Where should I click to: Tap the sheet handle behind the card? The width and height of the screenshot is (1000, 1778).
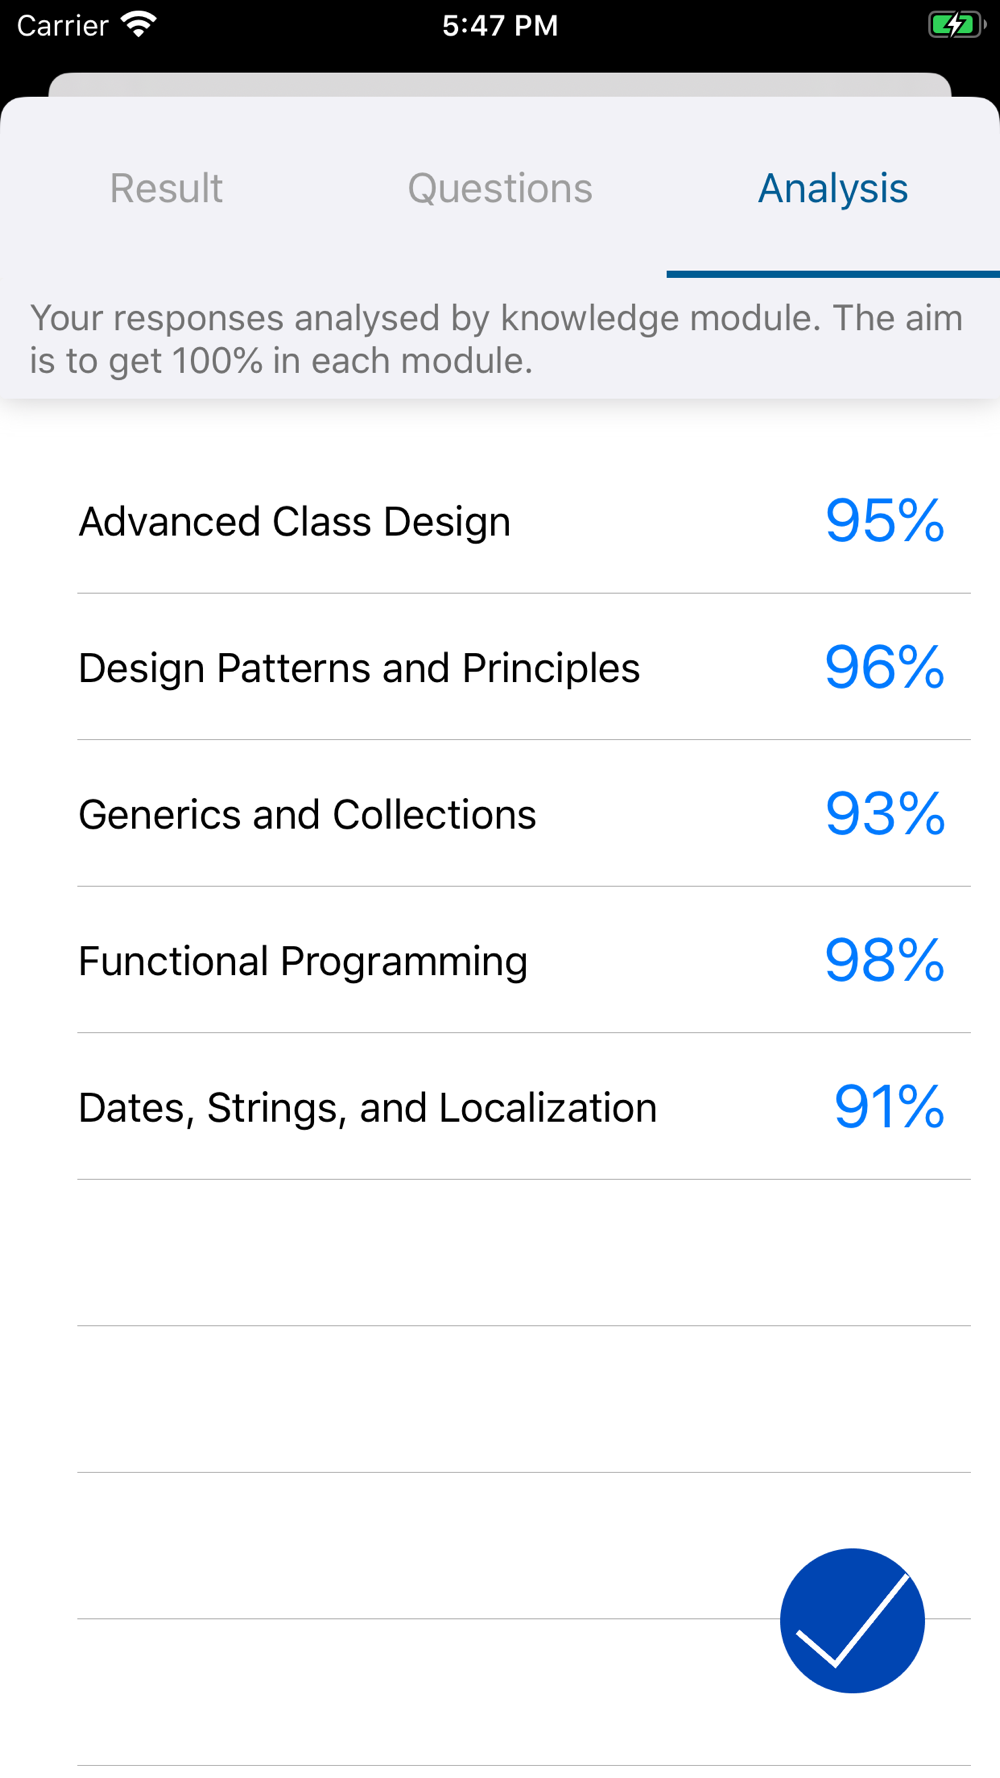click(500, 84)
